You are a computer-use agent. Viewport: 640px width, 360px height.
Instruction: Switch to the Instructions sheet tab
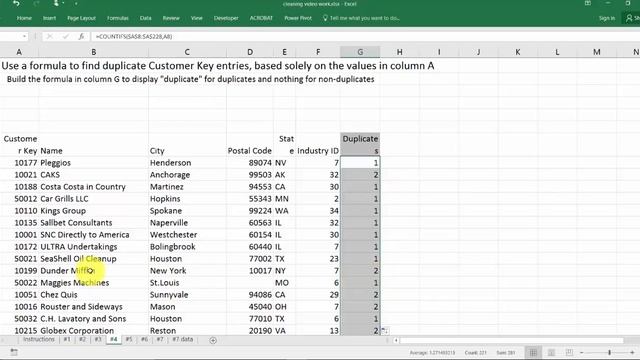(38, 339)
